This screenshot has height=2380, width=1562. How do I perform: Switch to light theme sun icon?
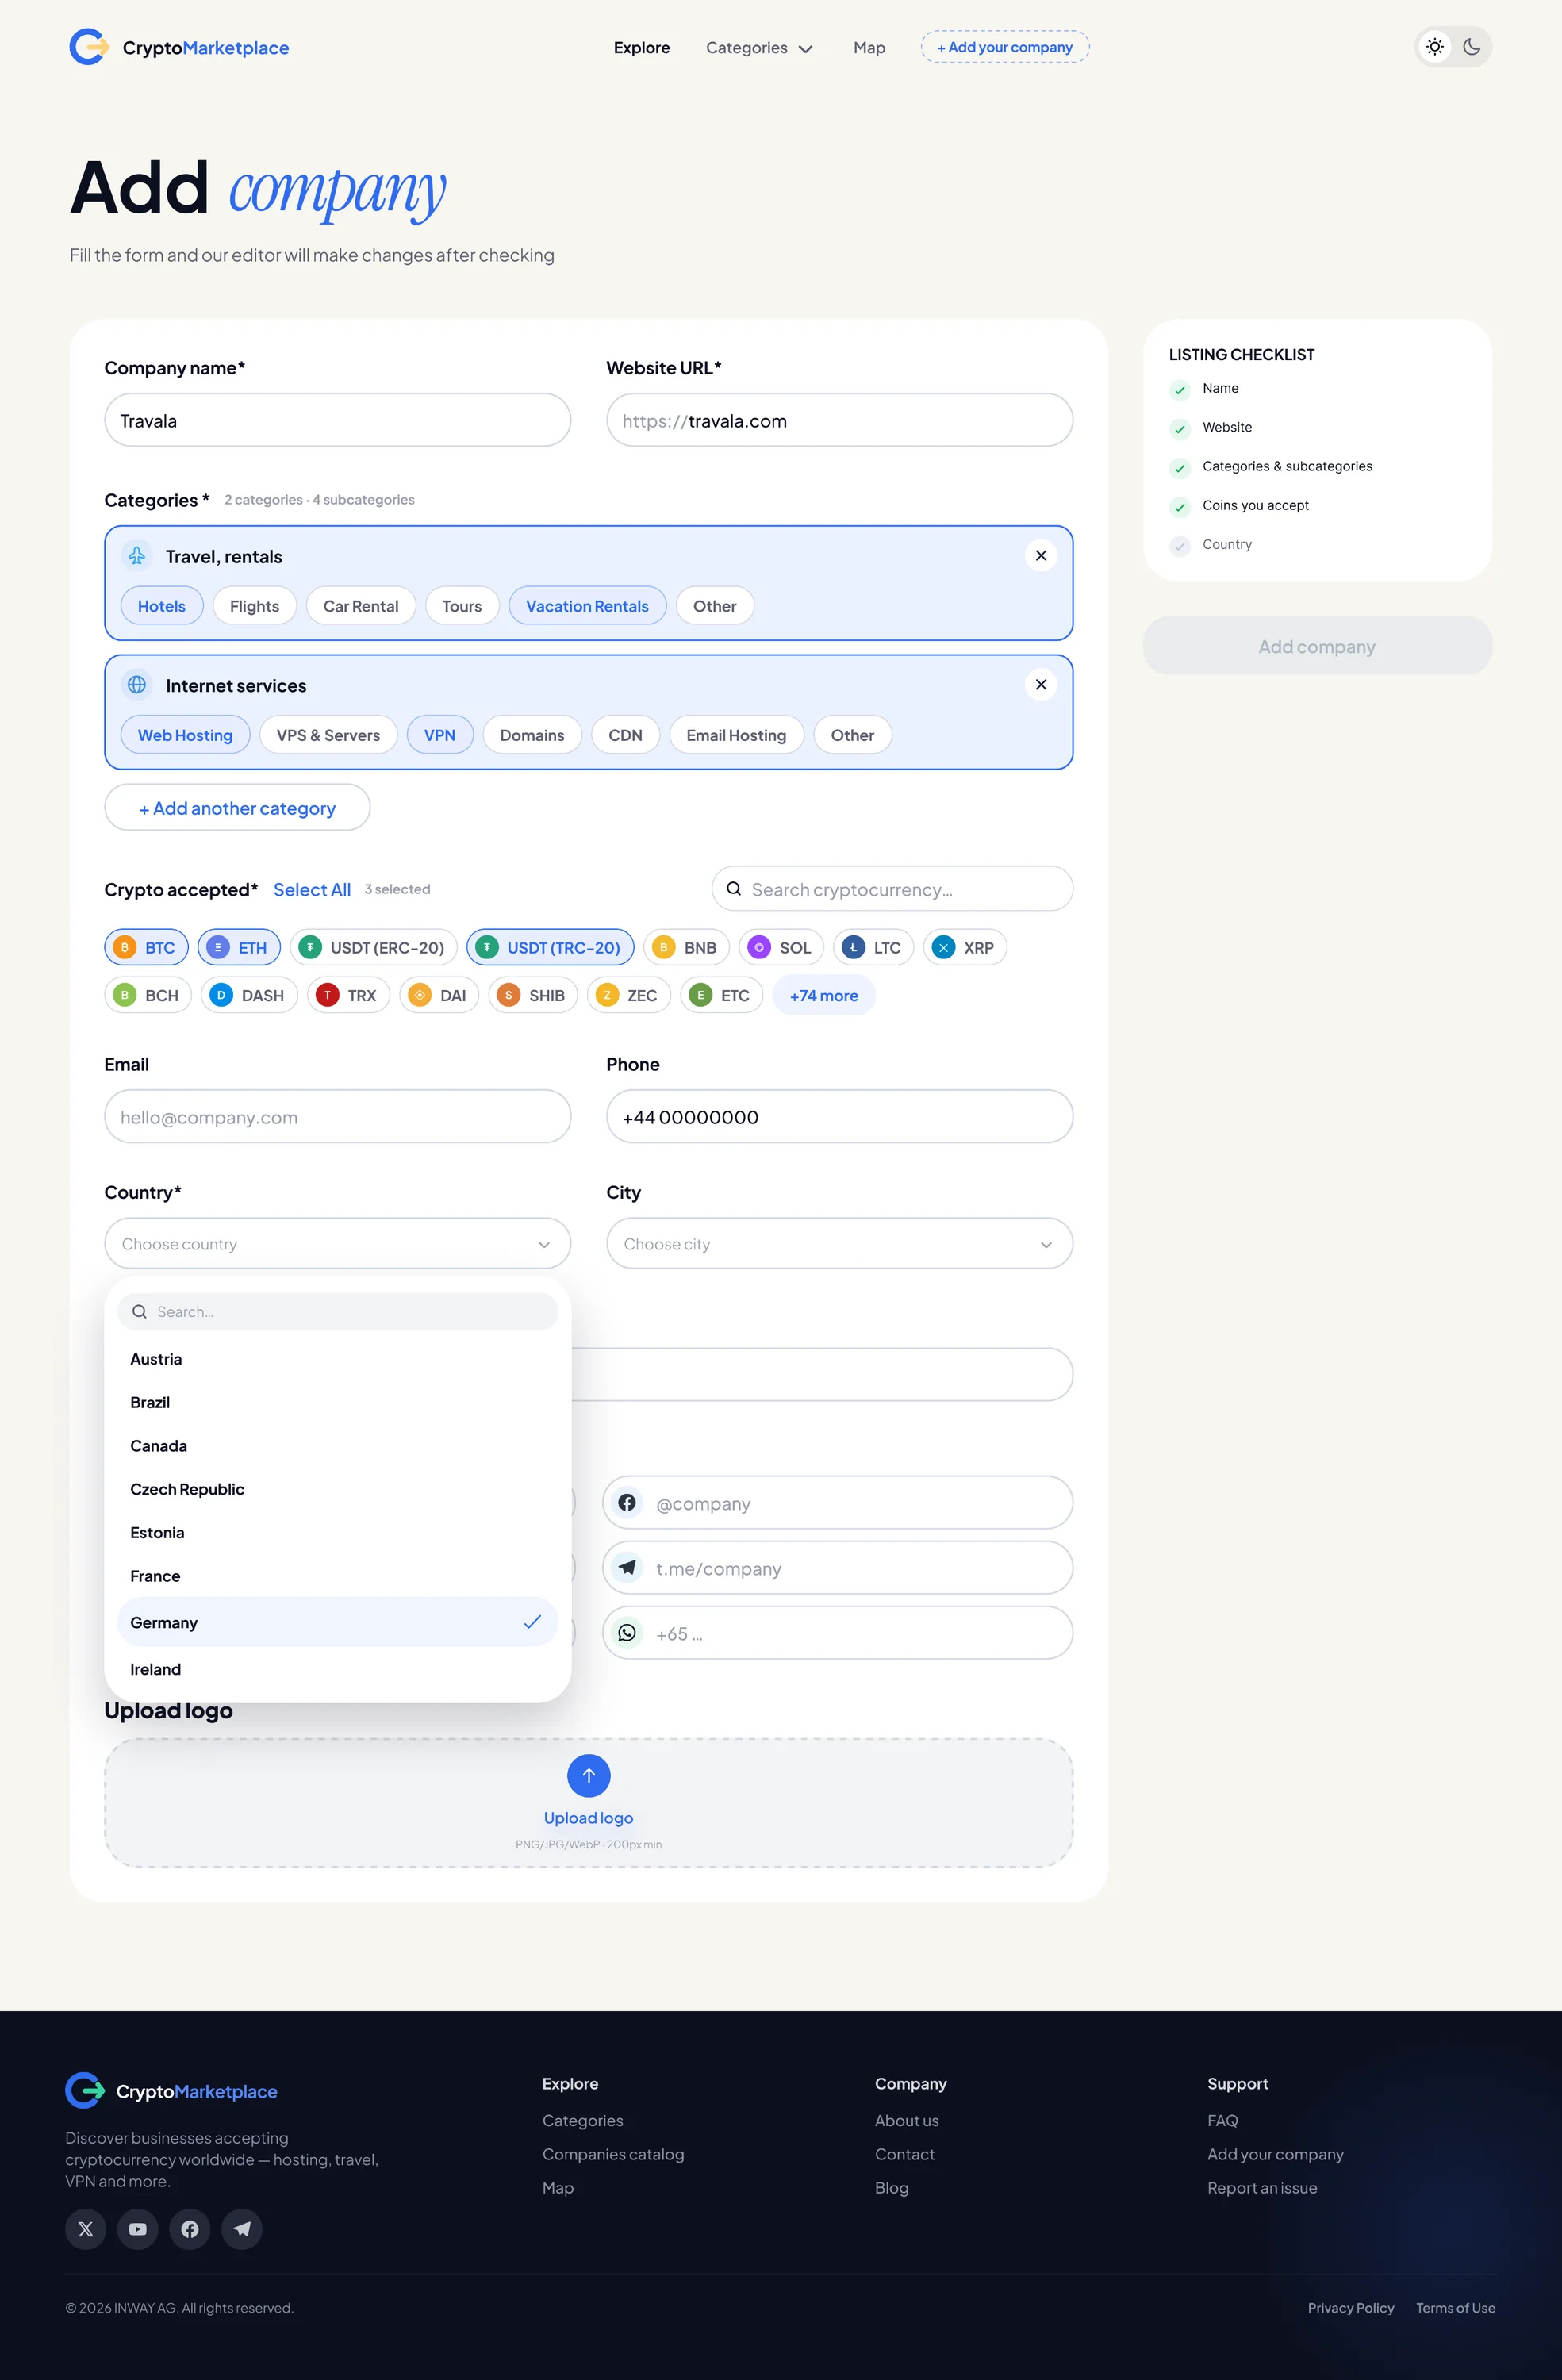[x=1435, y=47]
